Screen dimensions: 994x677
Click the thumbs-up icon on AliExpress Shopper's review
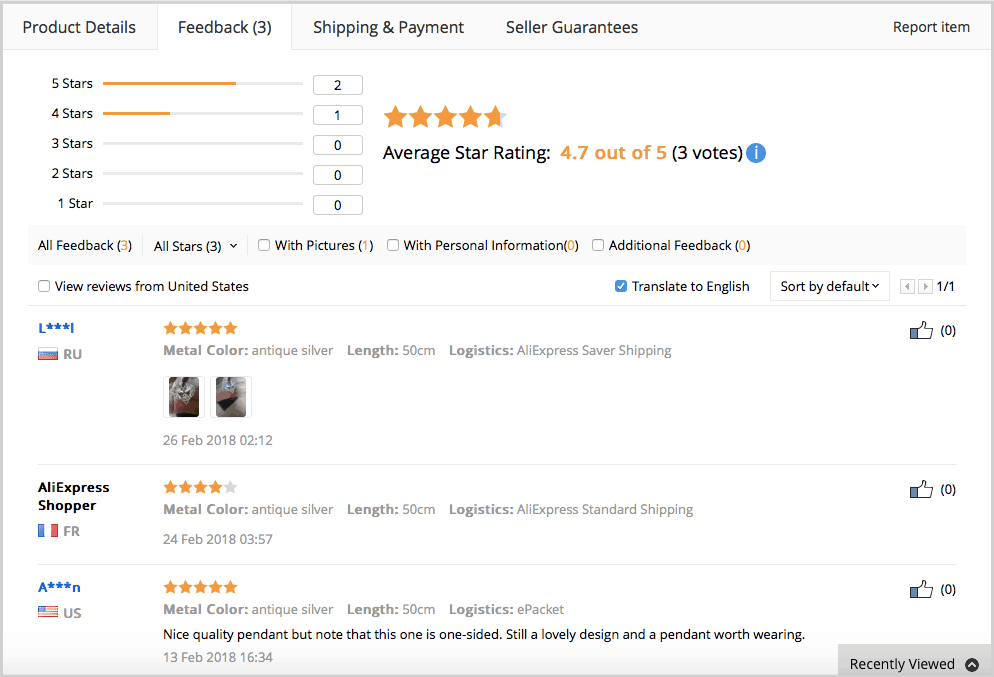point(921,488)
